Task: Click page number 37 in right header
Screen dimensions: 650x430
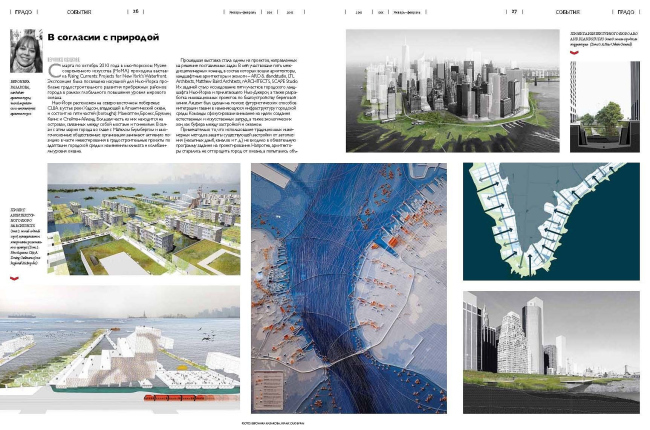Action: (514, 11)
